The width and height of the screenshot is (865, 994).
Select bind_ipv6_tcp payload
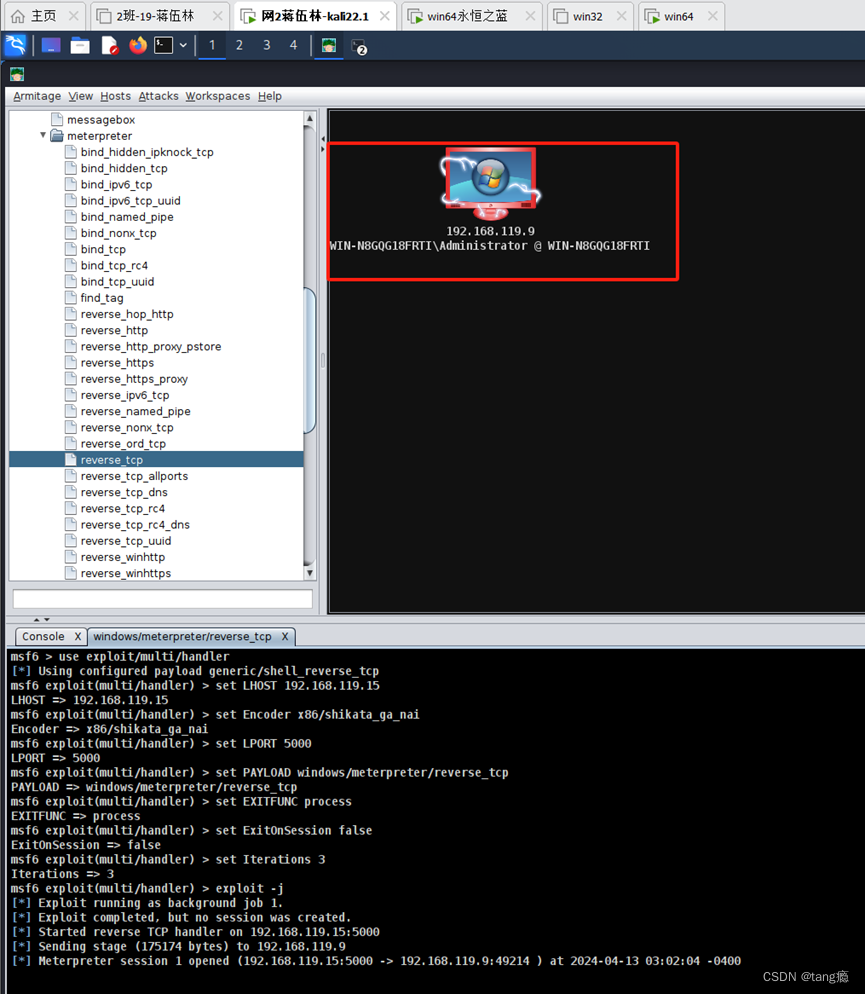(x=116, y=184)
